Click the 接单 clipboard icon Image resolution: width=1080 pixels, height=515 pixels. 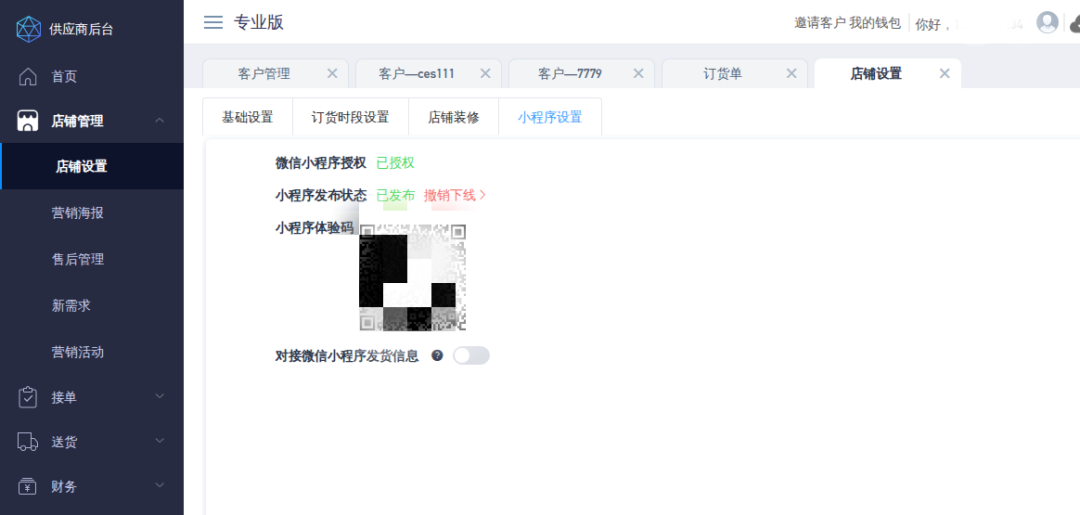click(x=28, y=397)
